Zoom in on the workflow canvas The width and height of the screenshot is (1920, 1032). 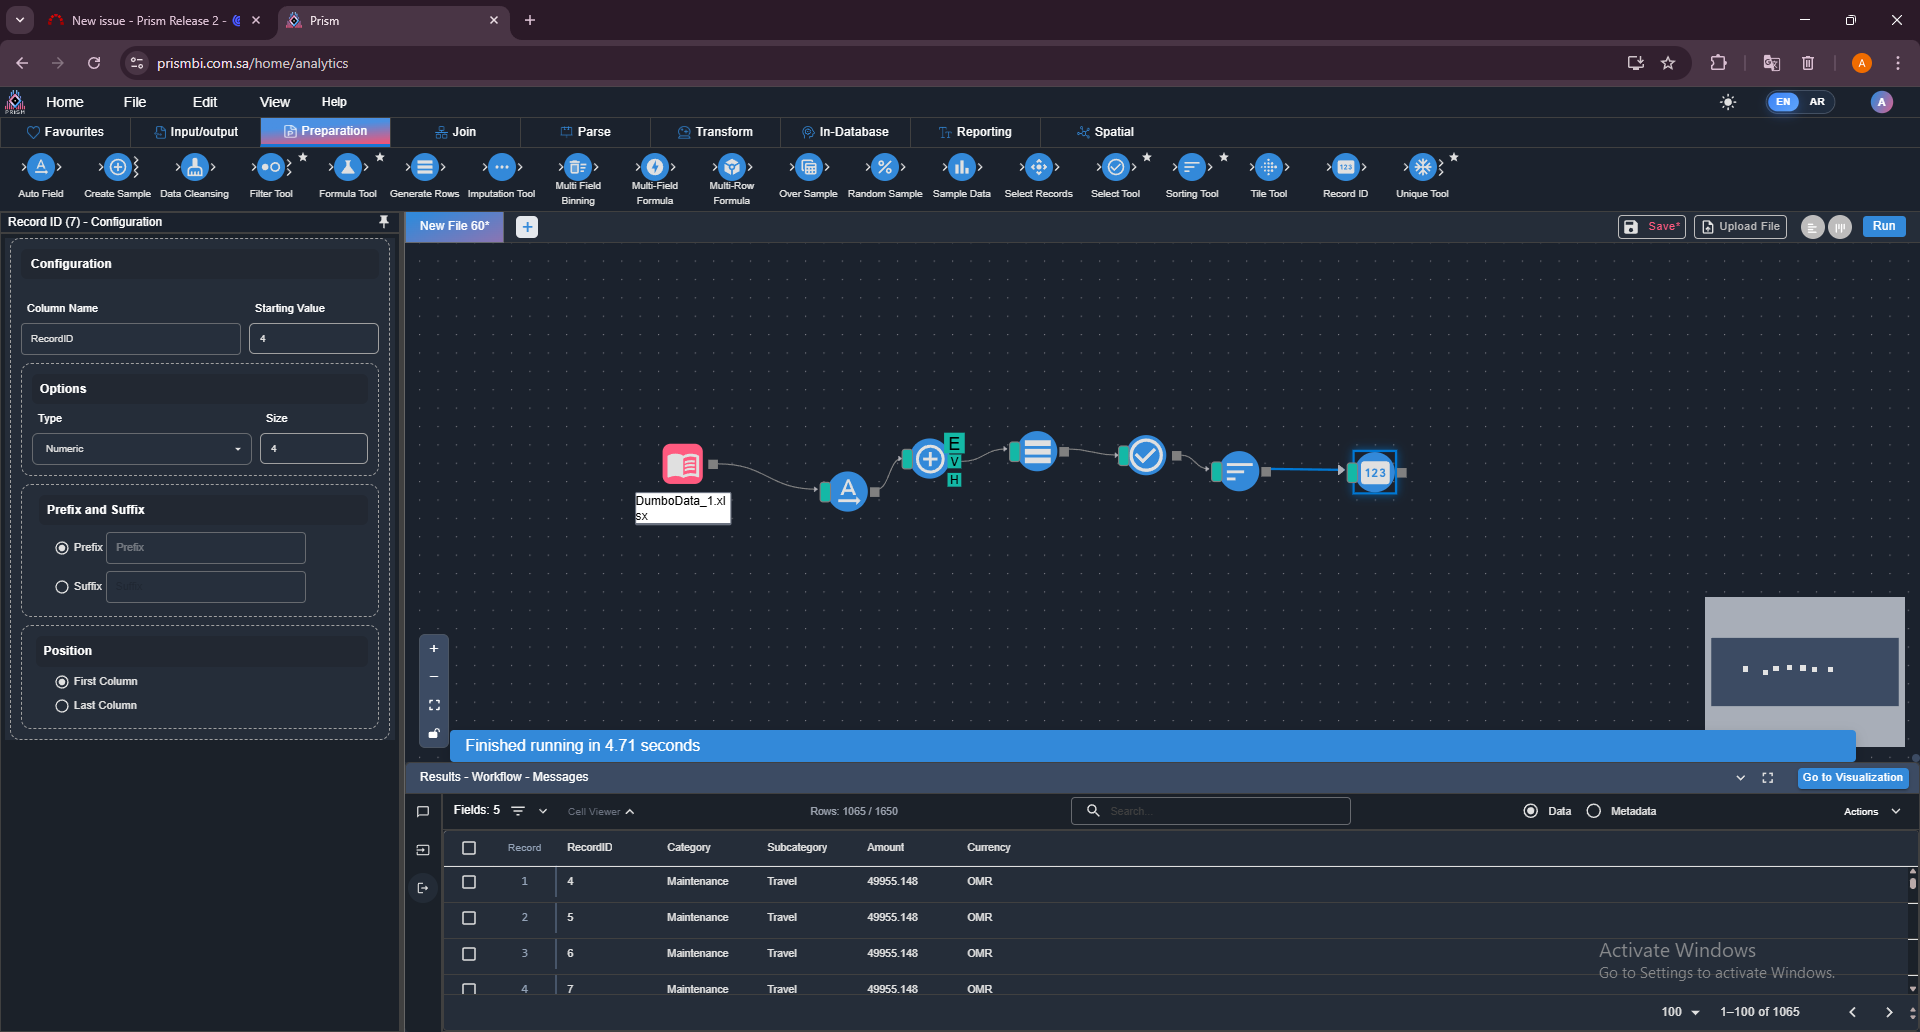434,649
